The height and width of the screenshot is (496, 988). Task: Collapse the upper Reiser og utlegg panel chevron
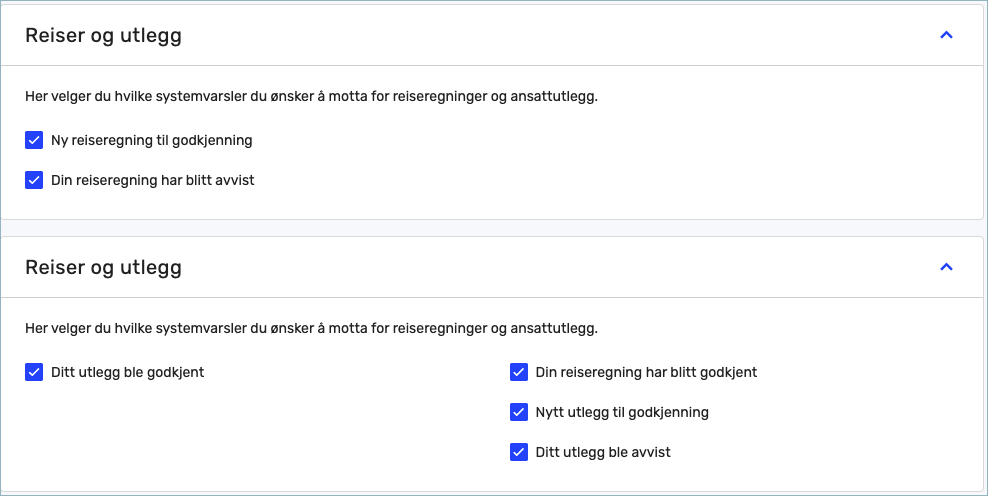pyautogui.click(x=946, y=35)
